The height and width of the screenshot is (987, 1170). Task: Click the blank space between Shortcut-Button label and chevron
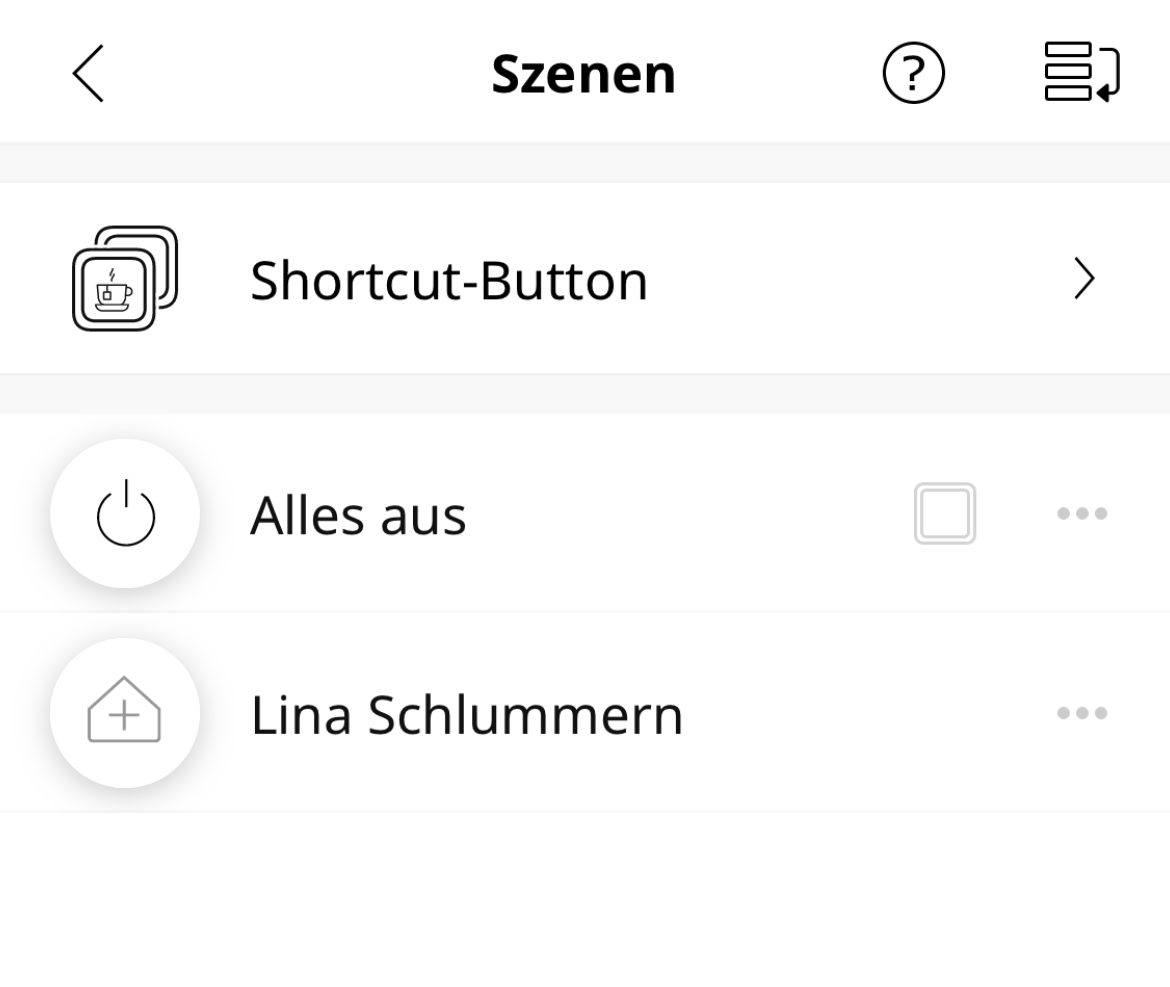(860, 281)
